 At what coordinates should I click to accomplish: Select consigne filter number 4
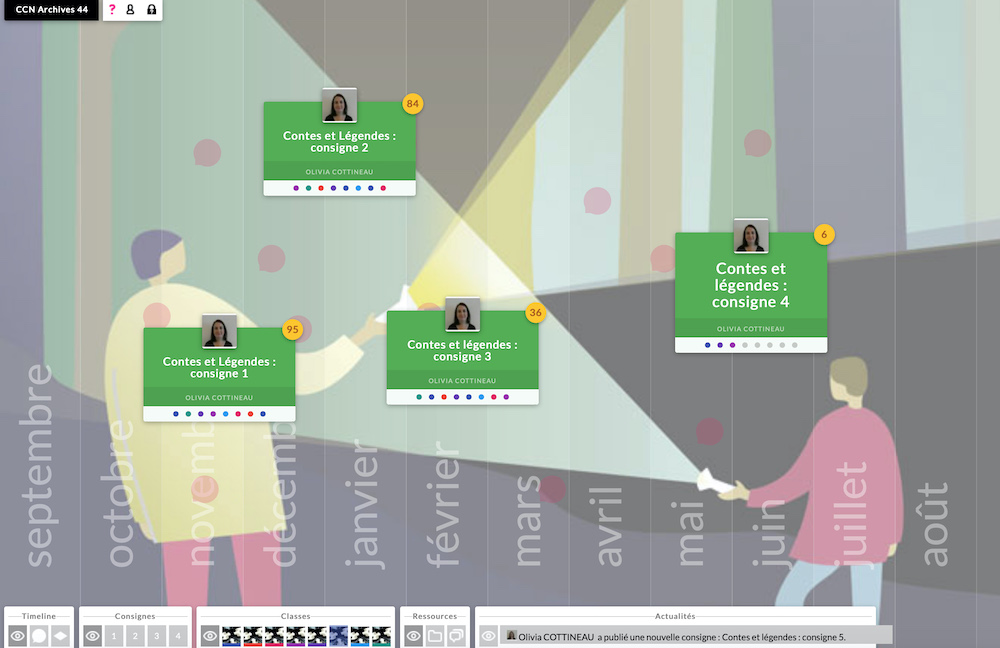pyautogui.click(x=178, y=636)
